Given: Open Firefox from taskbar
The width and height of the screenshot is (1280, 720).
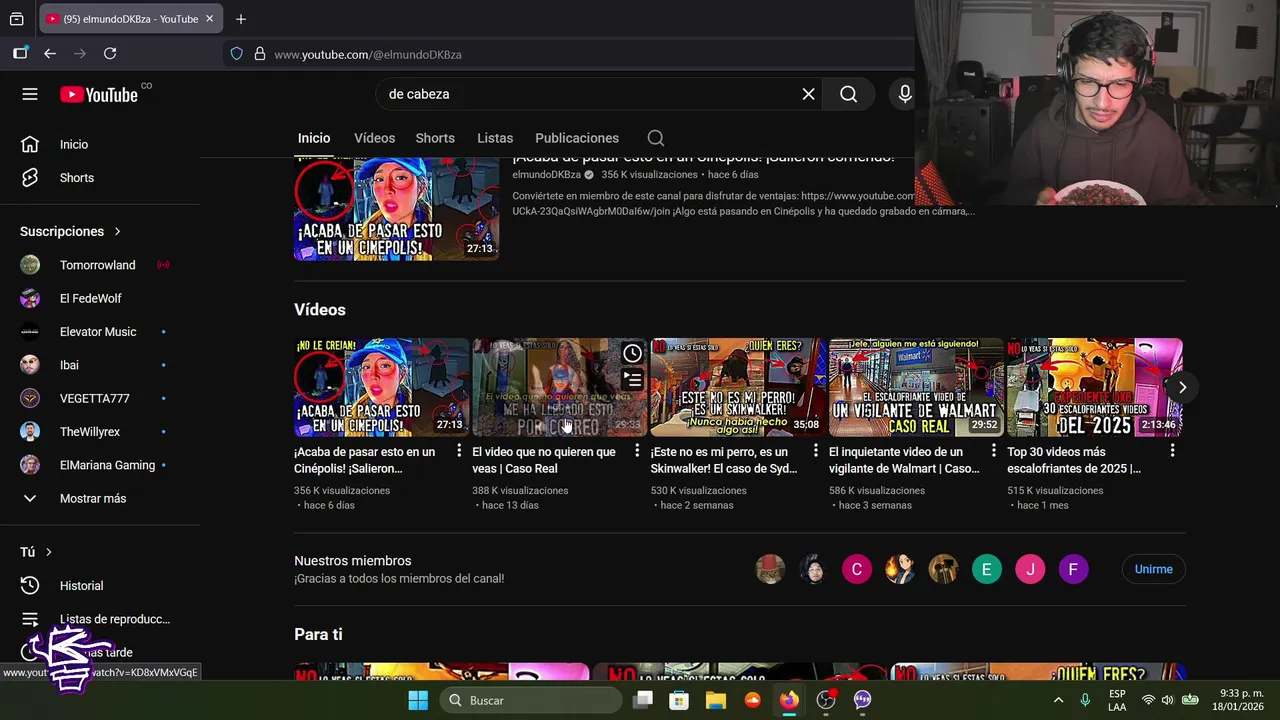Looking at the screenshot, I should [x=789, y=700].
